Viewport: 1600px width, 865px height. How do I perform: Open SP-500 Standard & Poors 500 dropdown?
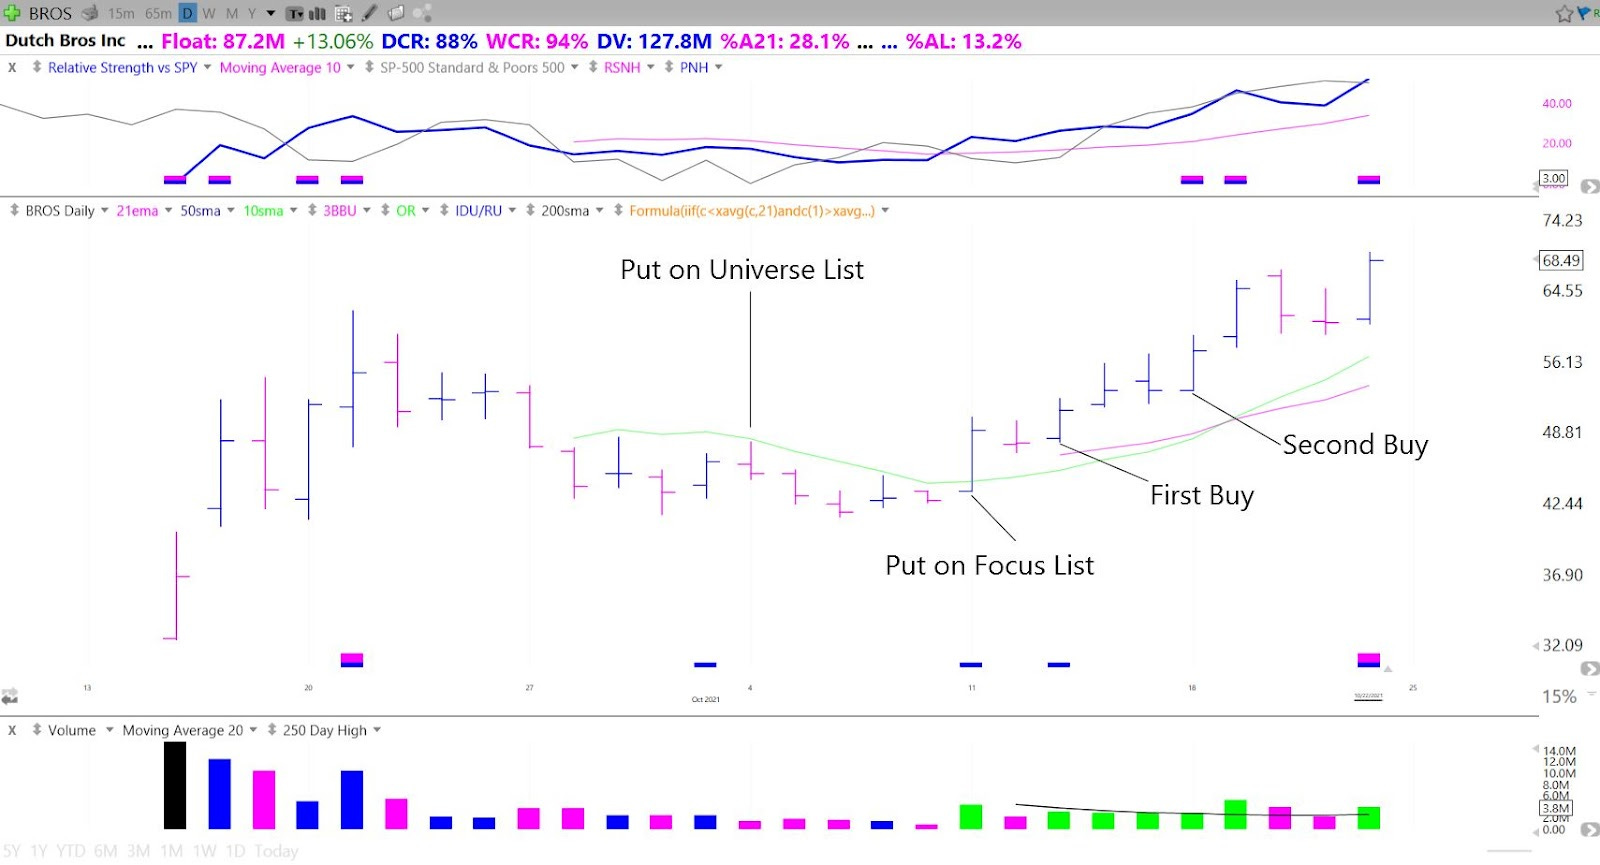tap(574, 67)
